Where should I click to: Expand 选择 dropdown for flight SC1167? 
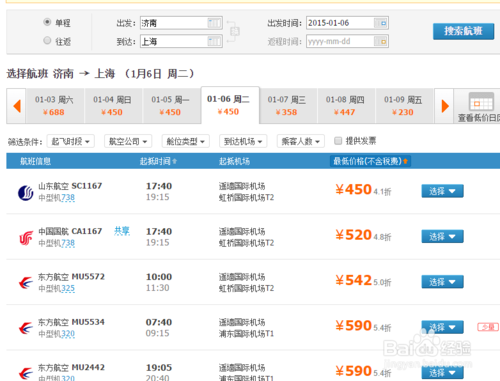pyautogui.click(x=442, y=191)
